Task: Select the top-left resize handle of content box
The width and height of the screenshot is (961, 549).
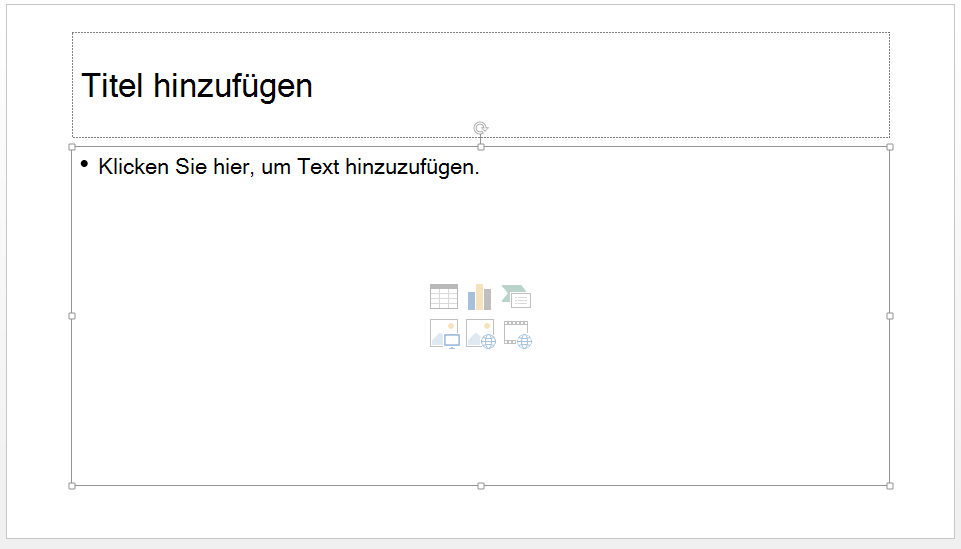Action: (x=72, y=147)
